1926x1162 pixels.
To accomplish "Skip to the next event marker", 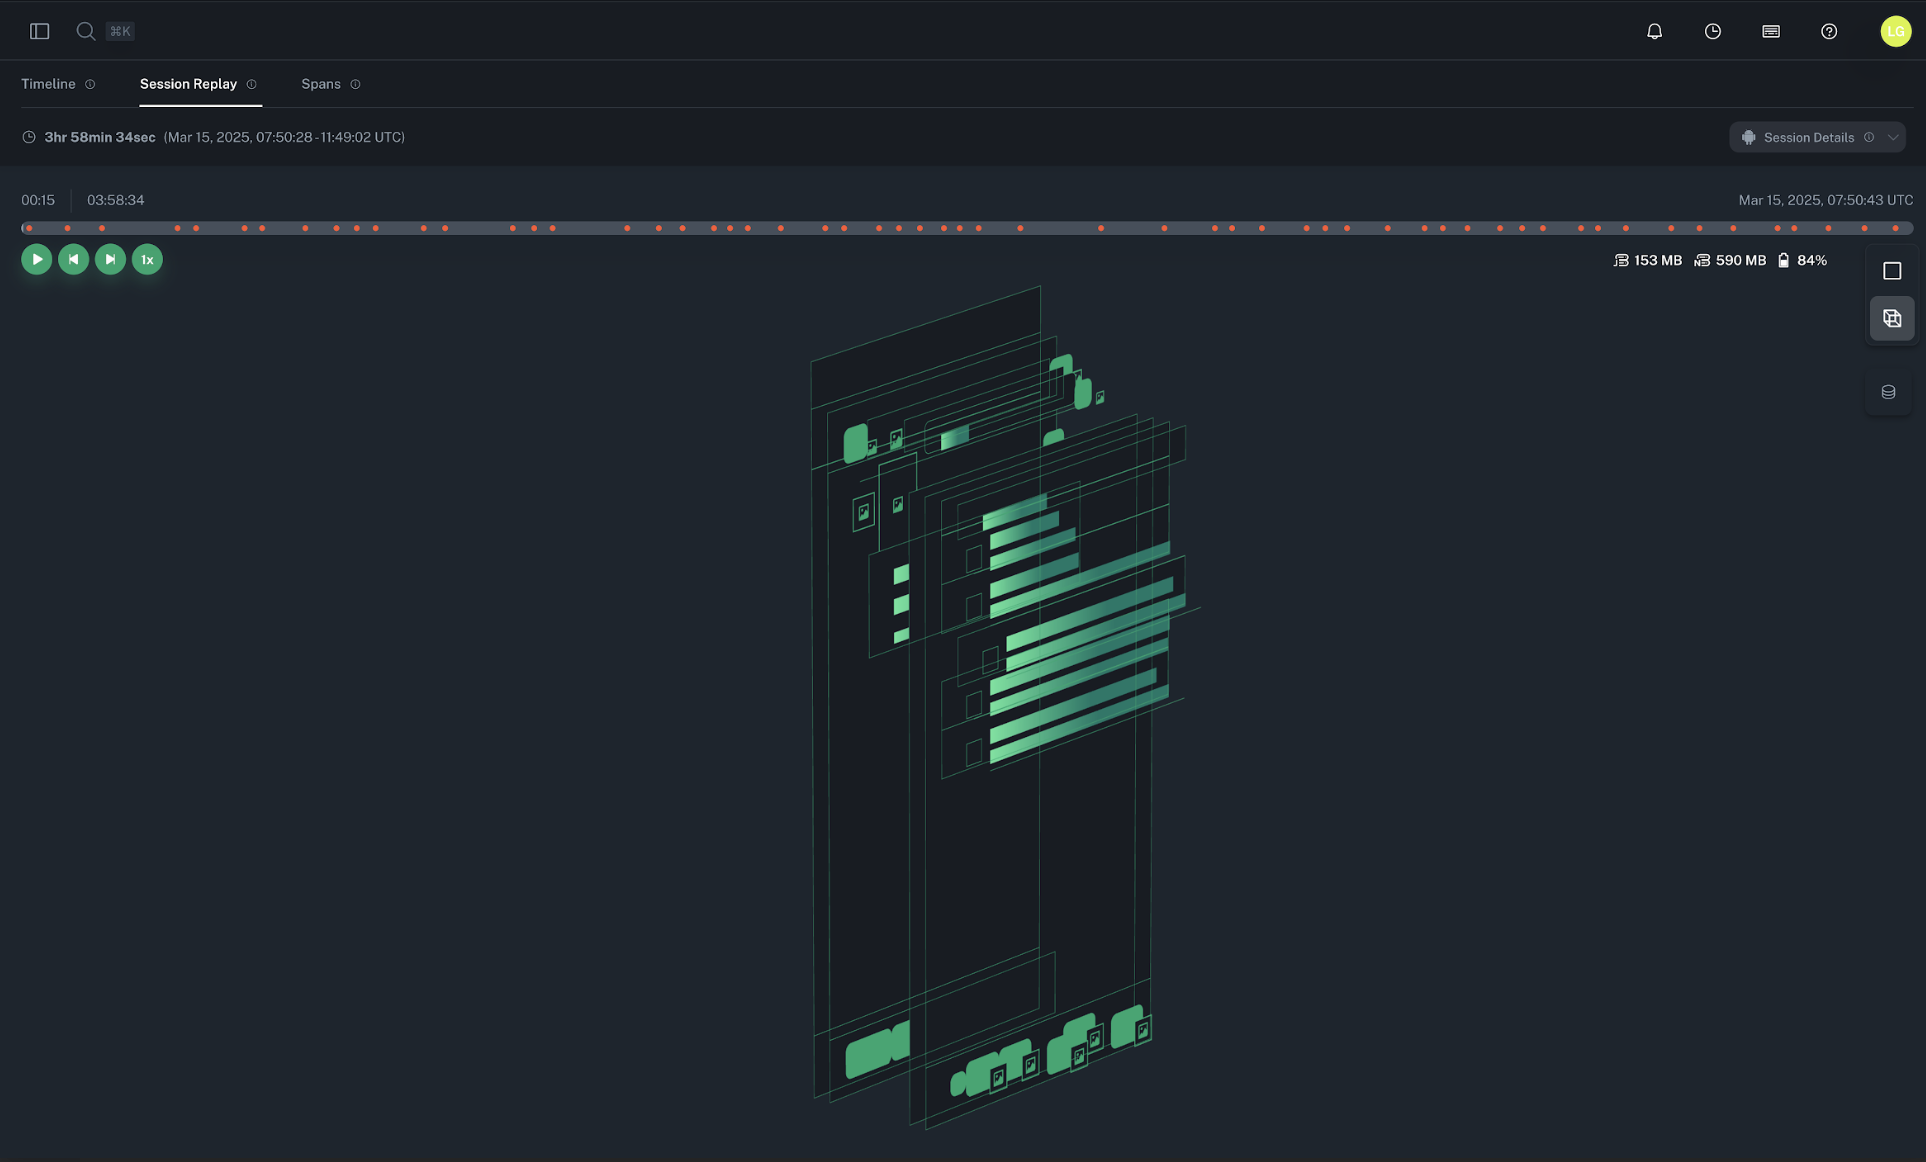I will pyautogui.click(x=110, y=259).
